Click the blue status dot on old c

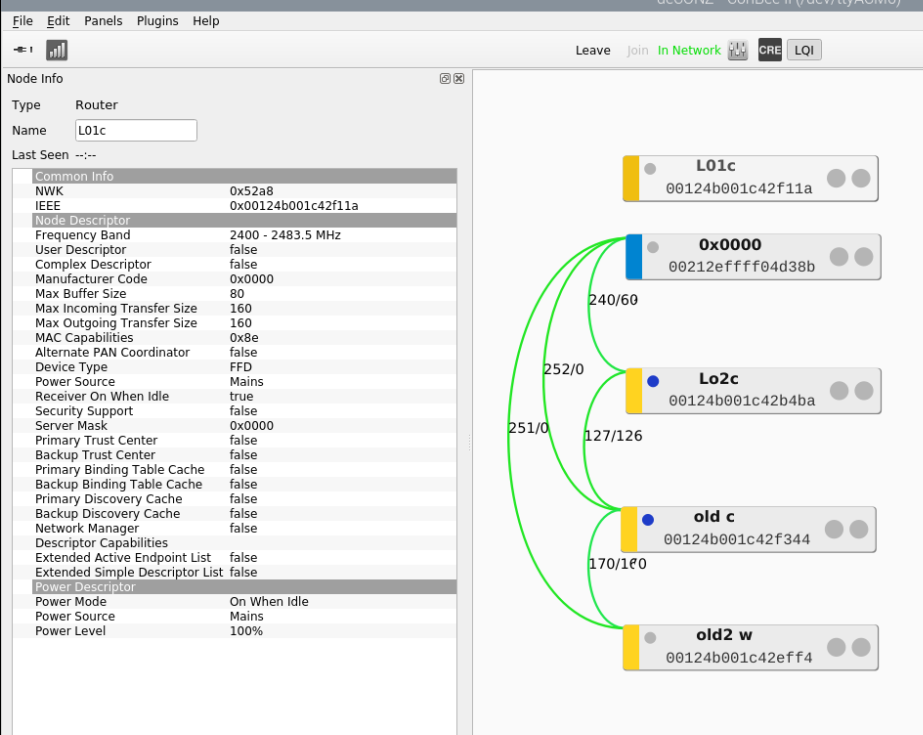pos(648,520)
